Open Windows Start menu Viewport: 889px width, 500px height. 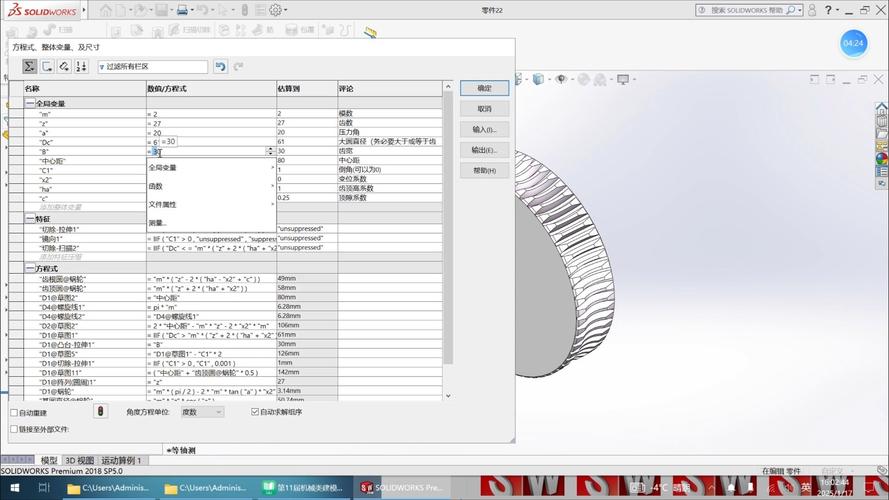click(x=15, y=488)
